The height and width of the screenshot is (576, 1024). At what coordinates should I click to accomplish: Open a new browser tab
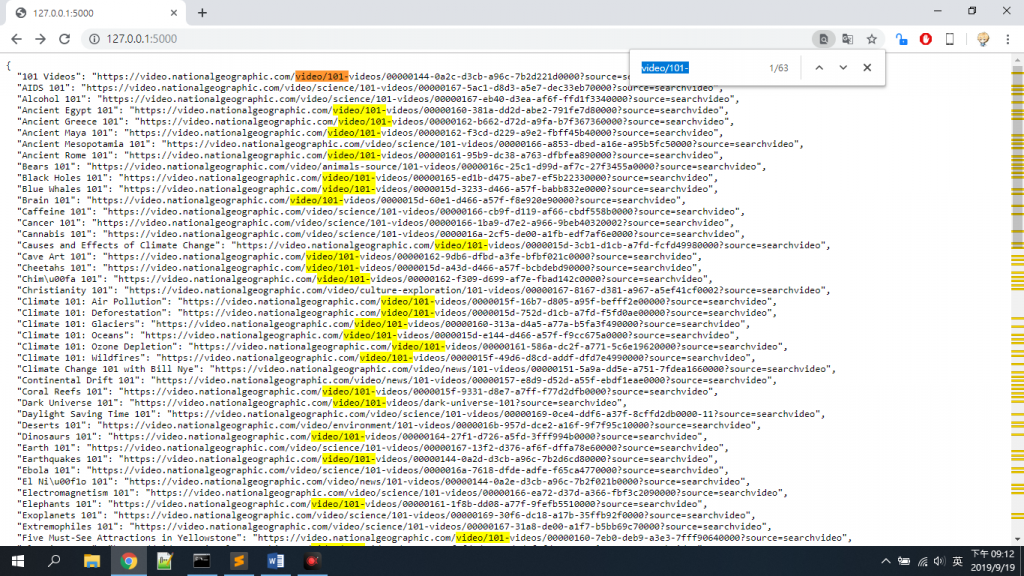[x=202, y=13]
